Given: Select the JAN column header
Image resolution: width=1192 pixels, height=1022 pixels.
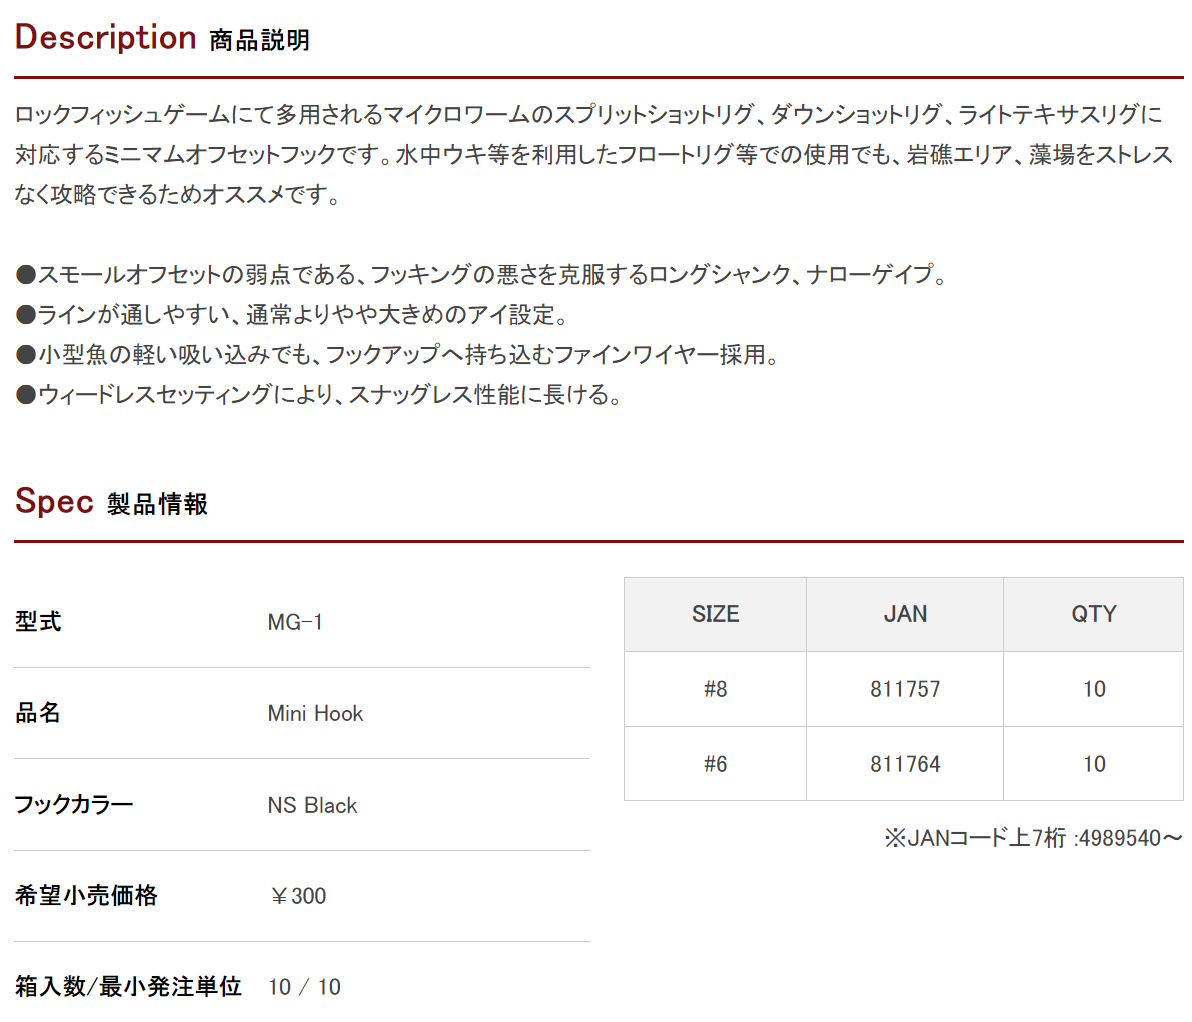Looking at the screenshot, I should click(x=905, y=614).
